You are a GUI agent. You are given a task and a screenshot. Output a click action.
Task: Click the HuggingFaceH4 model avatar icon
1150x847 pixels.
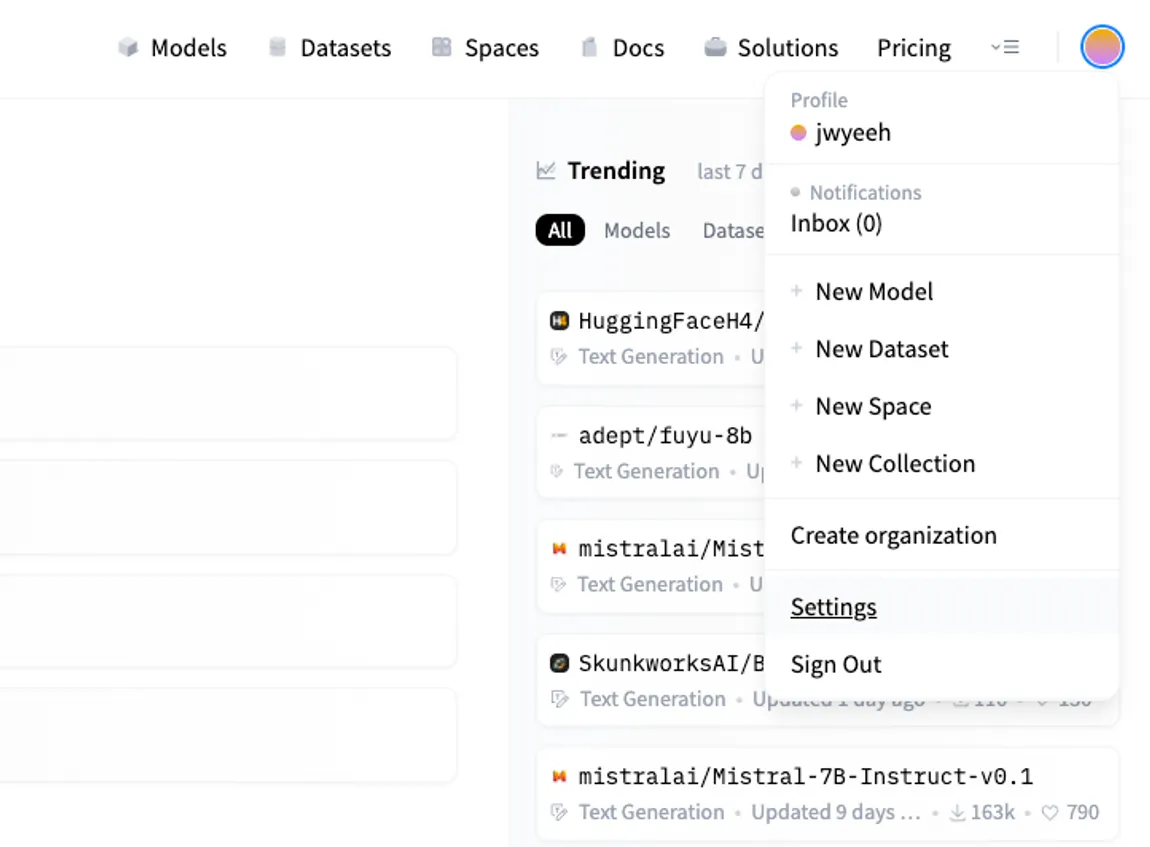pos(559,321)
